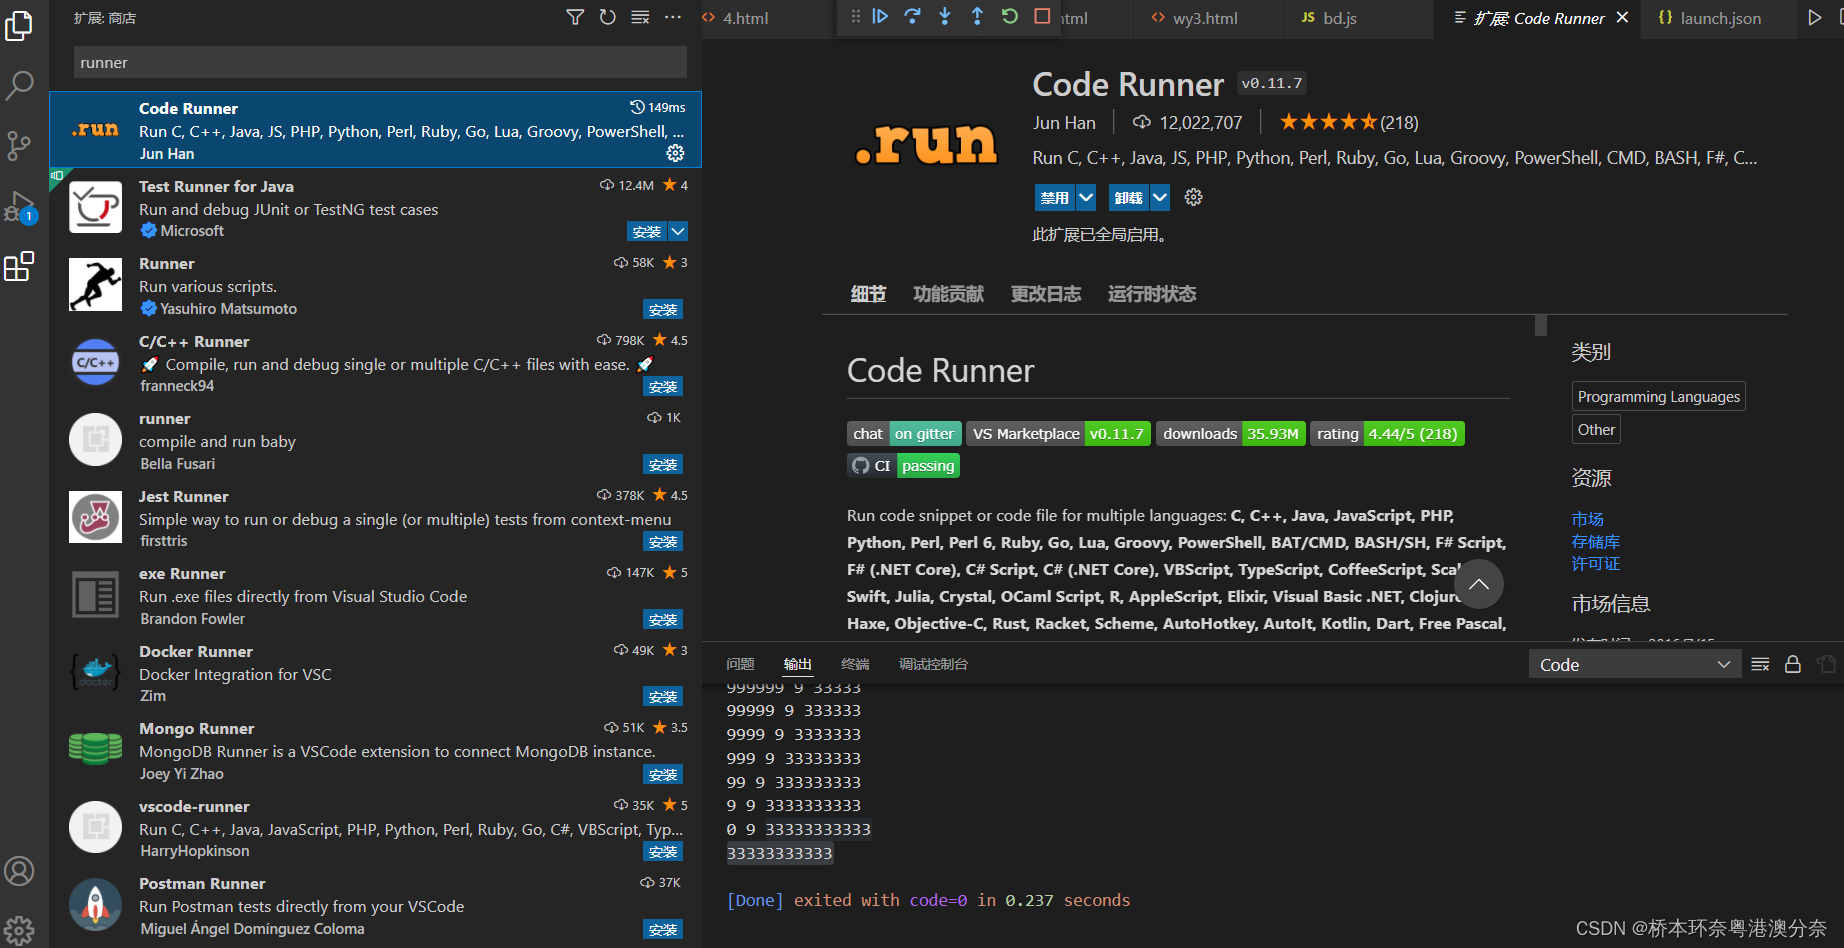This screenshot has height=948, width=1844.
Task: Install the Jest Runner extension
Action: click(663, 542)
